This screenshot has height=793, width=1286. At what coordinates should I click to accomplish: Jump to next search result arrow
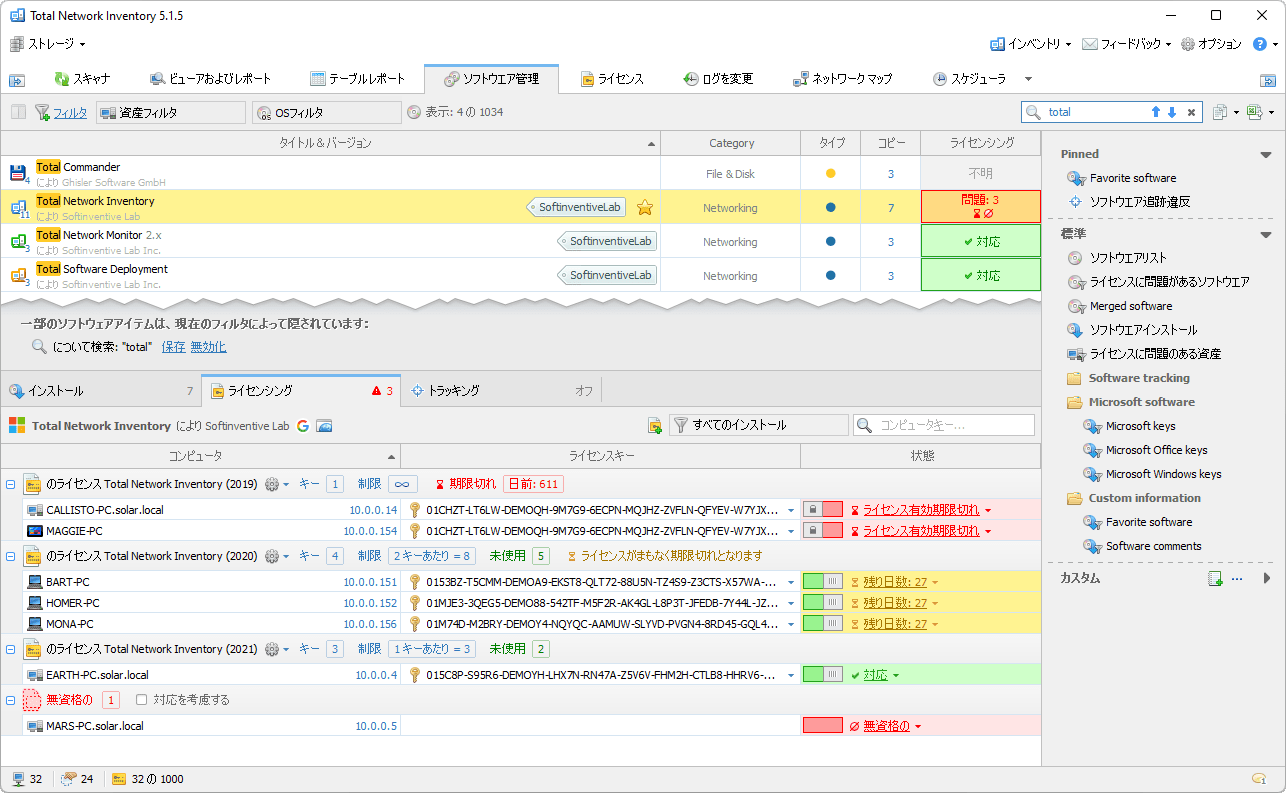coord(1172,113)
